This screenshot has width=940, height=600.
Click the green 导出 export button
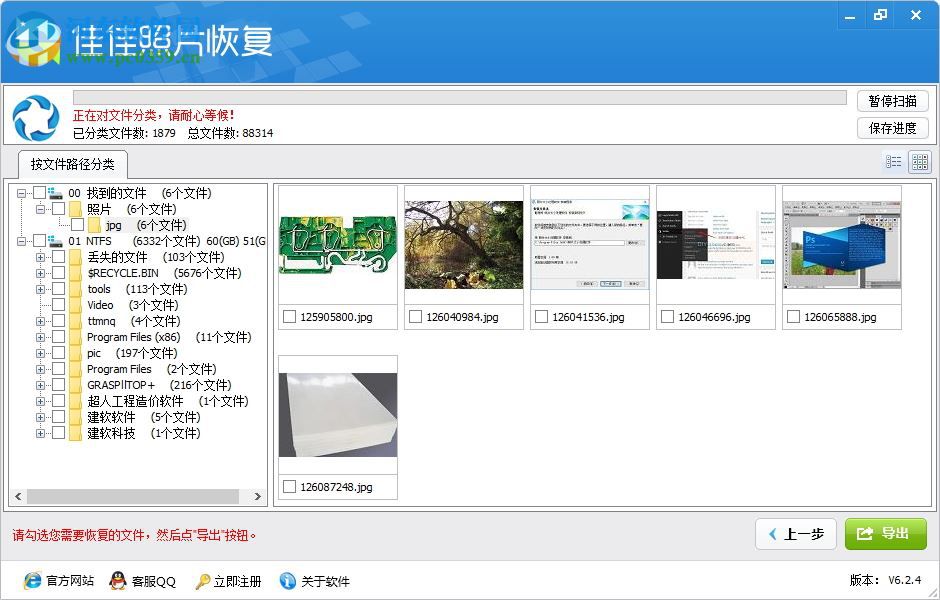(885, 534)
